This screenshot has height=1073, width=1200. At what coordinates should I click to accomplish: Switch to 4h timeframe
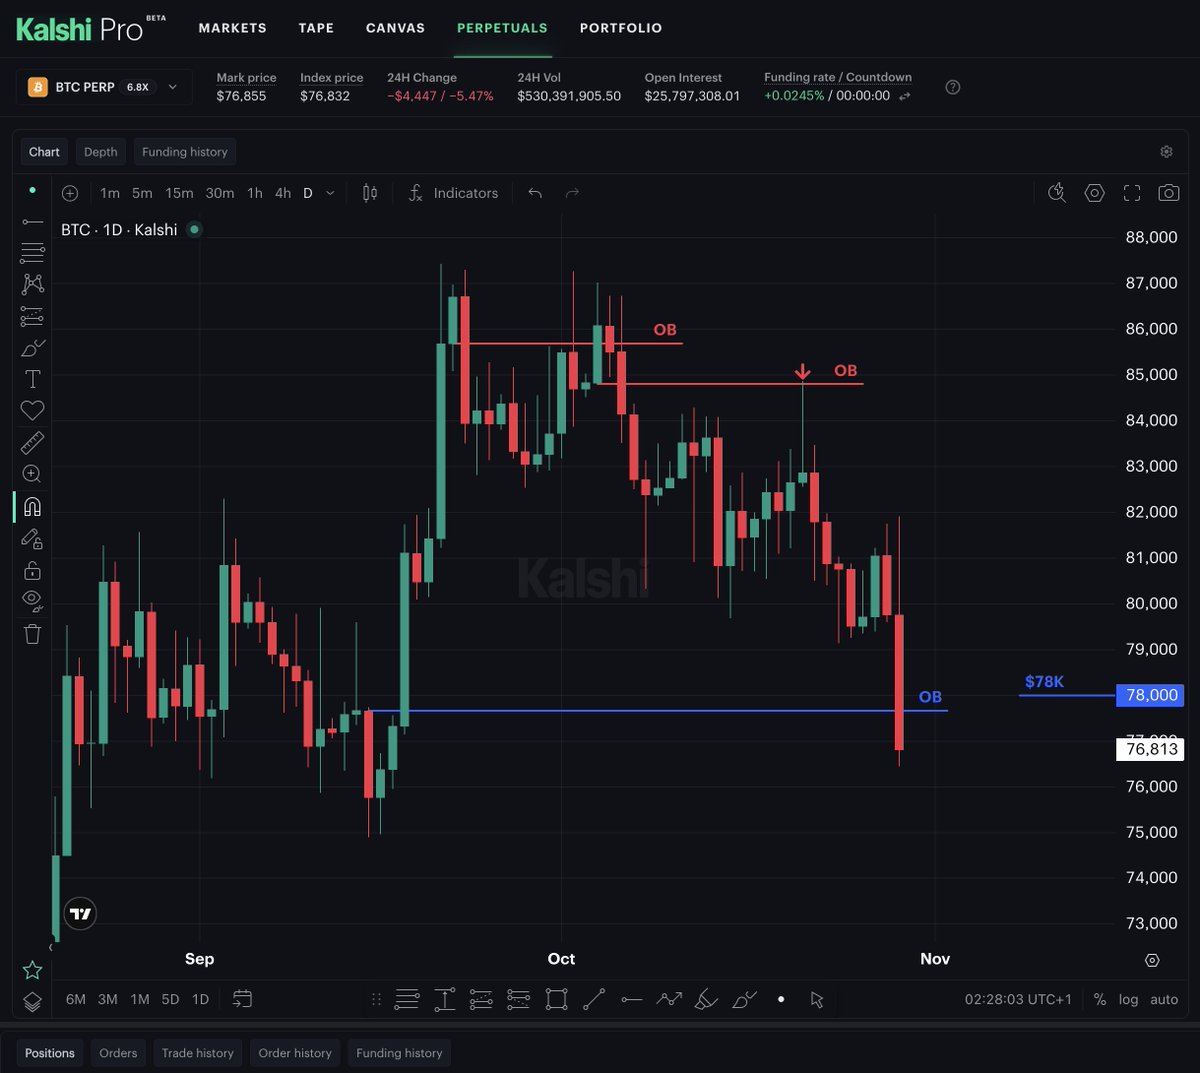click(283, 193)
